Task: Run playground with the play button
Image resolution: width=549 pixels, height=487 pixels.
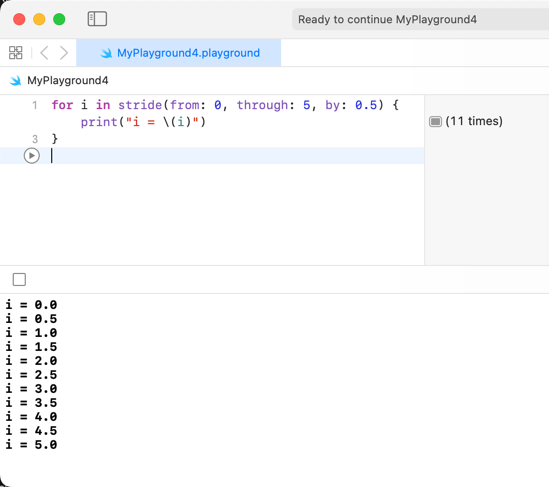Action: click(x=32, y=156)
